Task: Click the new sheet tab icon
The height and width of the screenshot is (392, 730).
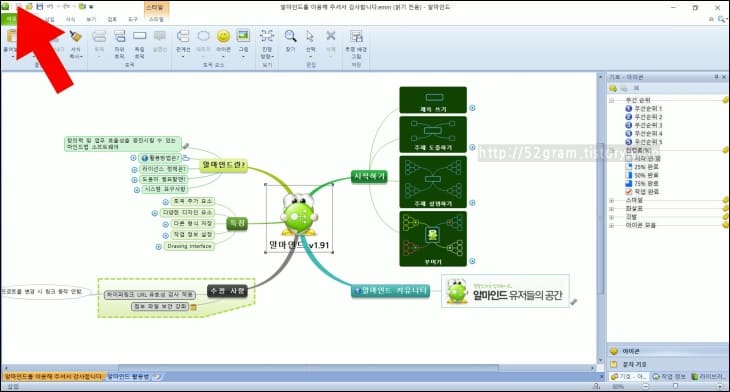Action: click(x=158, y=376)
